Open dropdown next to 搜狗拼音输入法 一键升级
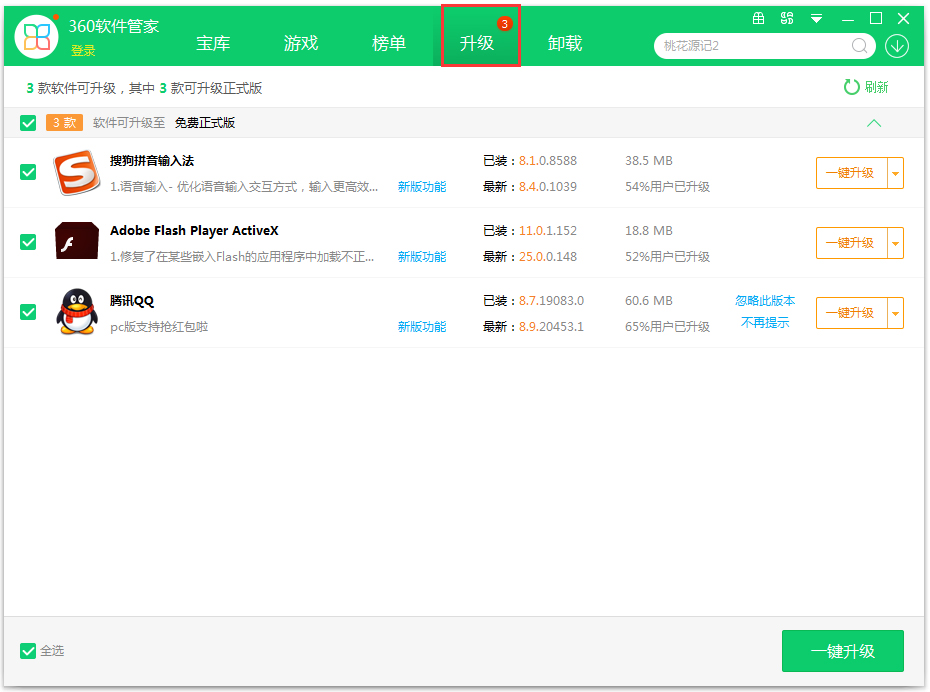Image resolution: width=930 pixels, height=692 pixels. coord(896,173)
